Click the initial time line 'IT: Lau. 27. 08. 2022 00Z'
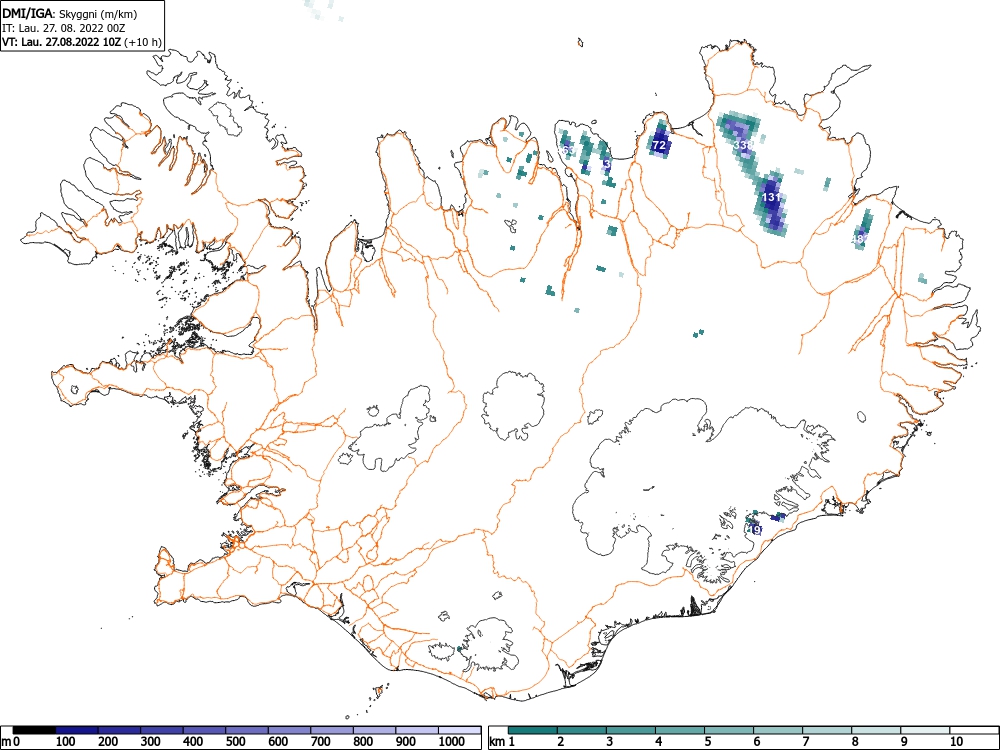Screen dimensions: 1000x750 tap(62, 28)
